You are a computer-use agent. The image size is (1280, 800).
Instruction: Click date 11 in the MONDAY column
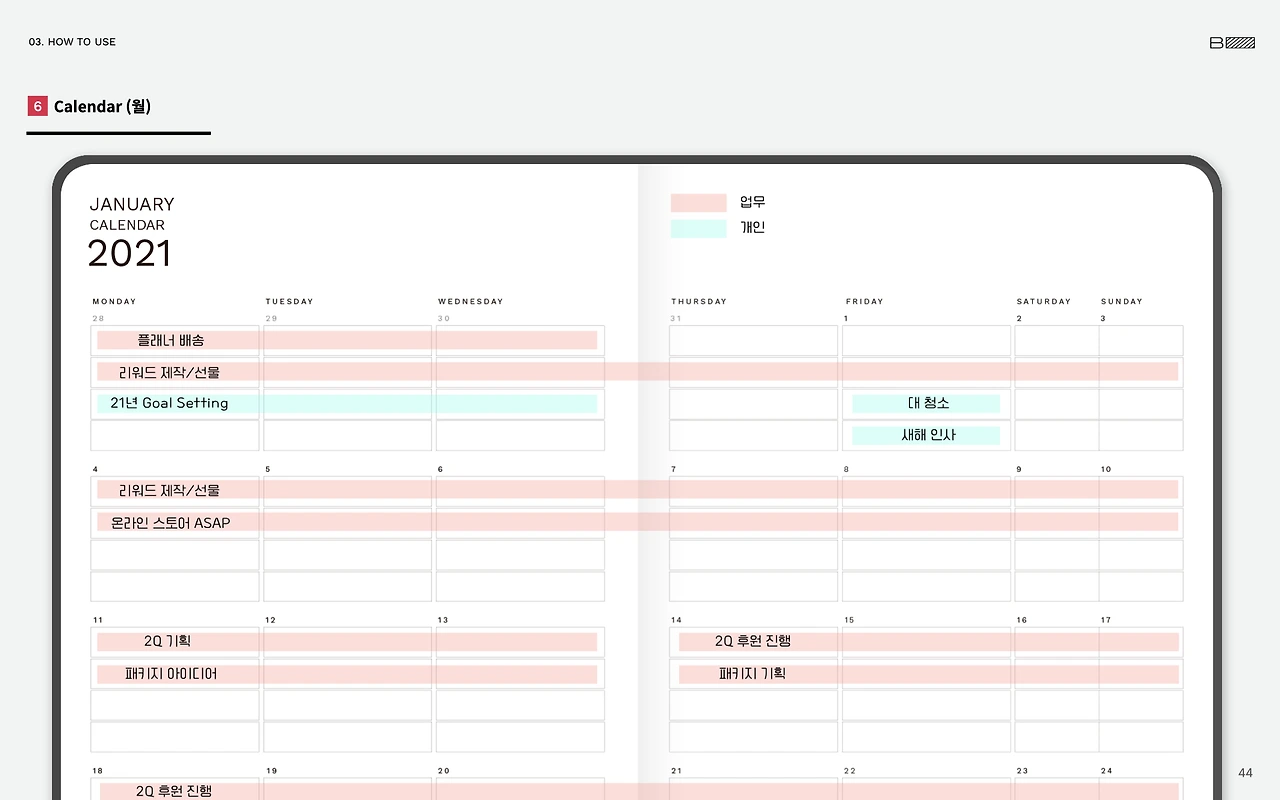98,620
